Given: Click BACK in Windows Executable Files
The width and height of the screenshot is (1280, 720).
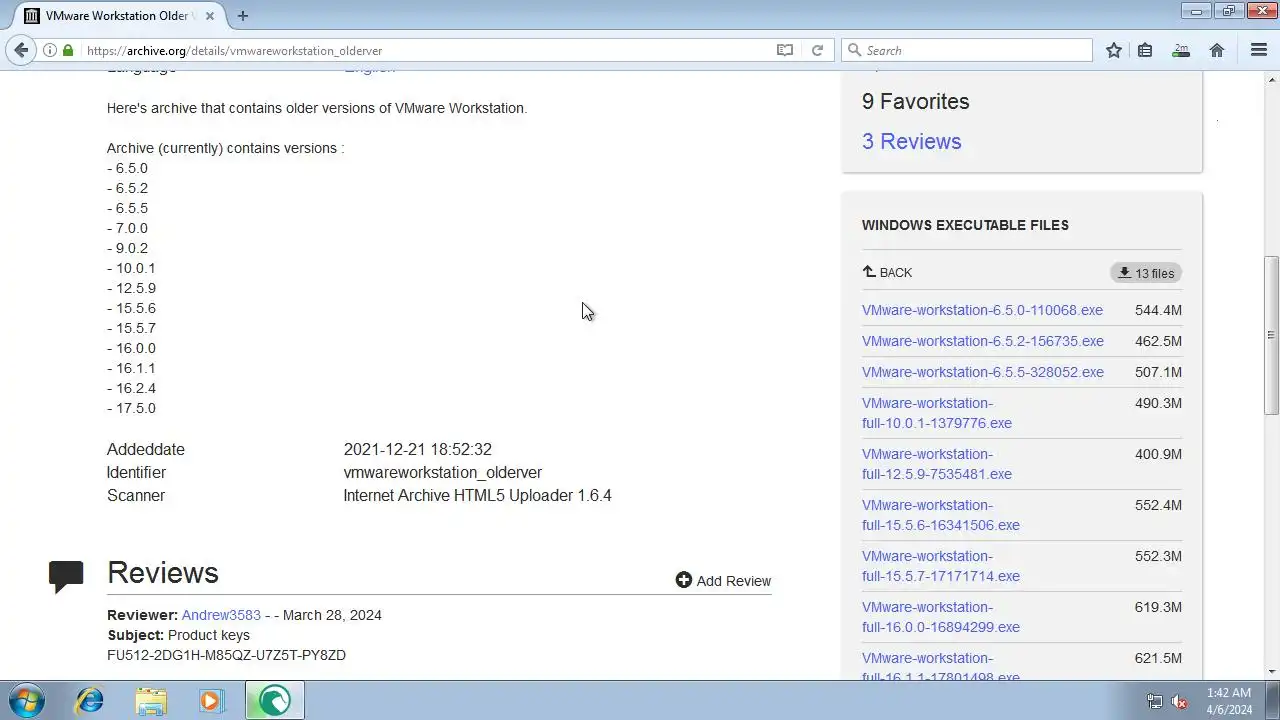Looking at the screenshot, I should pos(887,272).
